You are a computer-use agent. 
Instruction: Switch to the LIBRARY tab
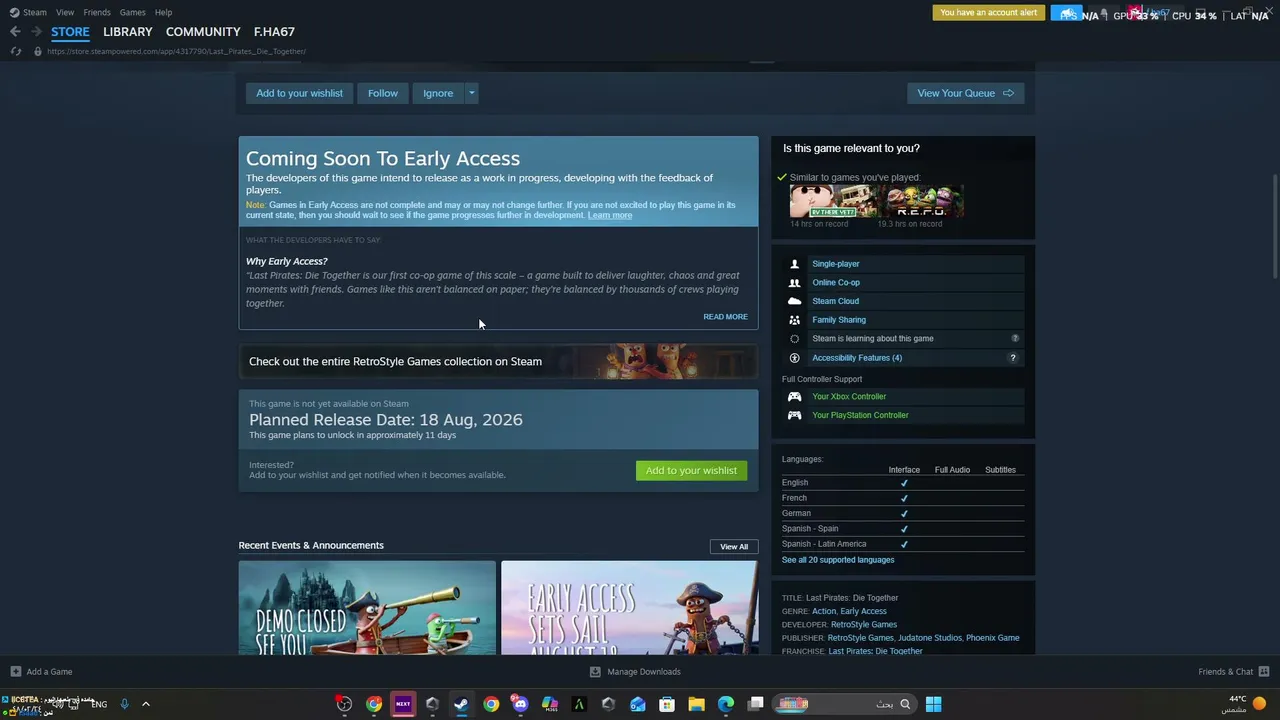[128, 32]
